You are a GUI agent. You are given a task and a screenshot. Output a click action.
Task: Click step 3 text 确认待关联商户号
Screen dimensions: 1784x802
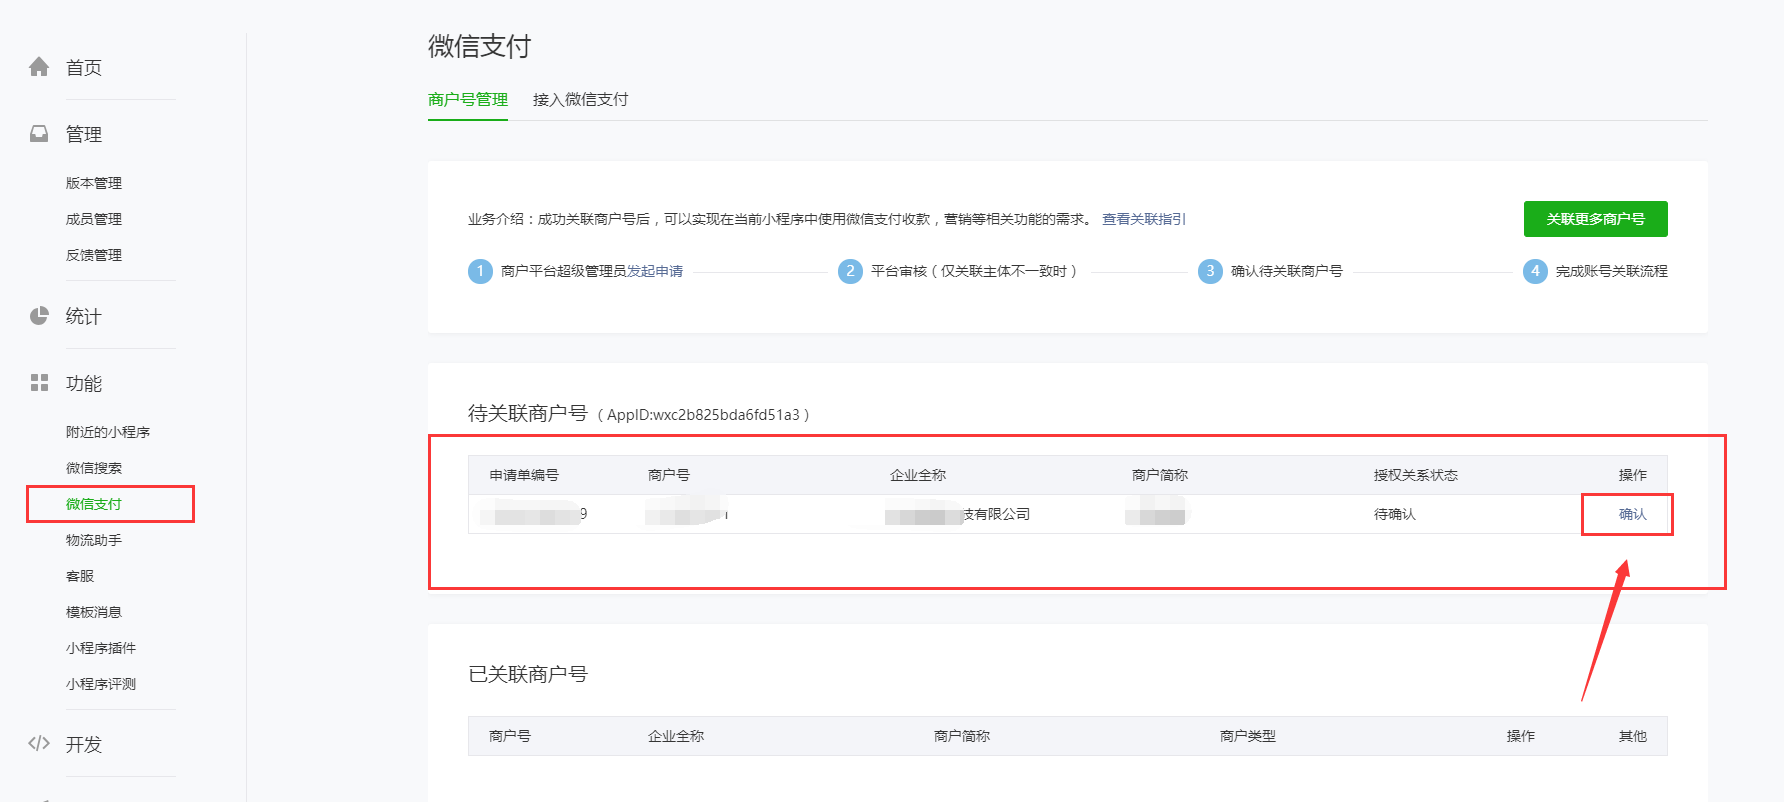pyautogui.click(x=1287, y=271)
